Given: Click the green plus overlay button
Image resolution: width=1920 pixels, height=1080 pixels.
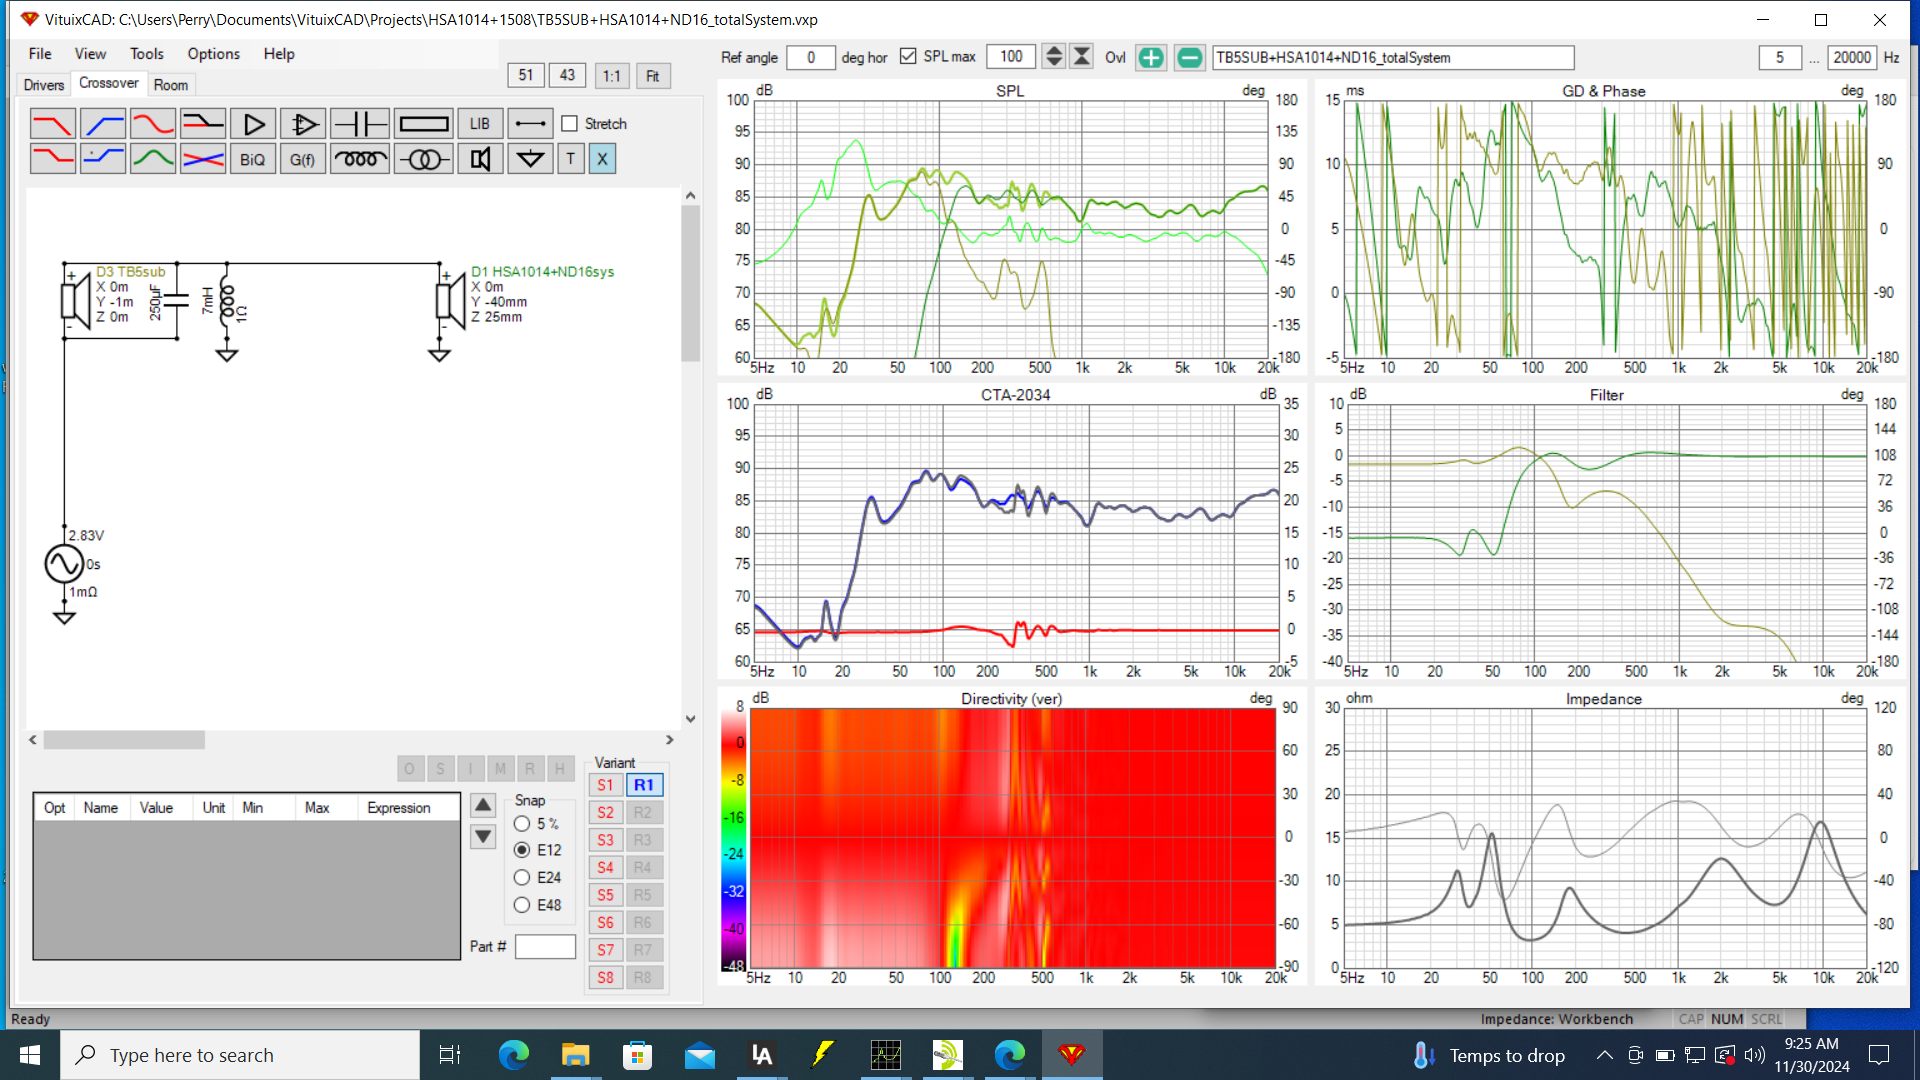Looking at the screenshot, I should pos(1151,58).
